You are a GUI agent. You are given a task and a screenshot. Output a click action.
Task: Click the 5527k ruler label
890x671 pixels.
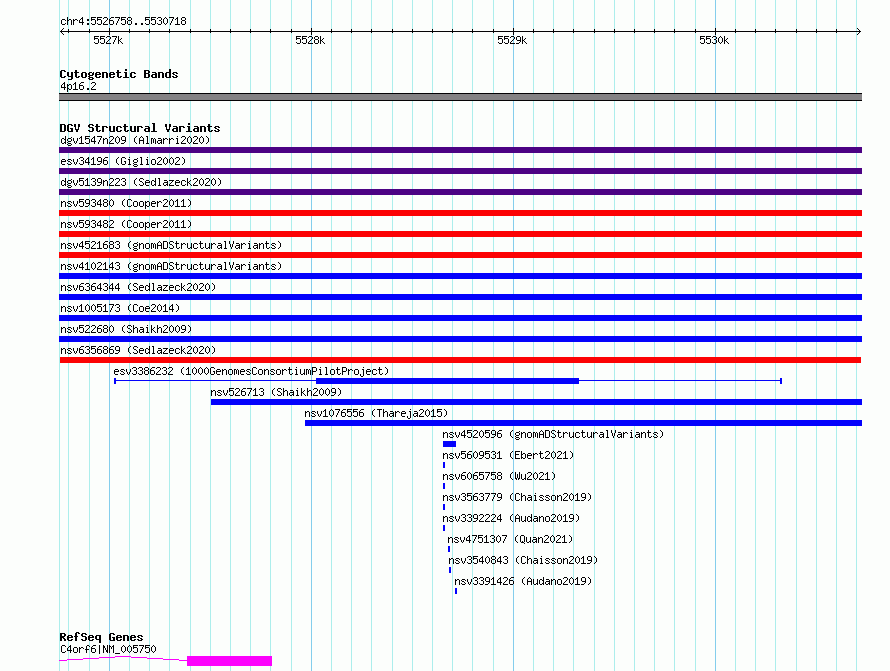(108, 40)
